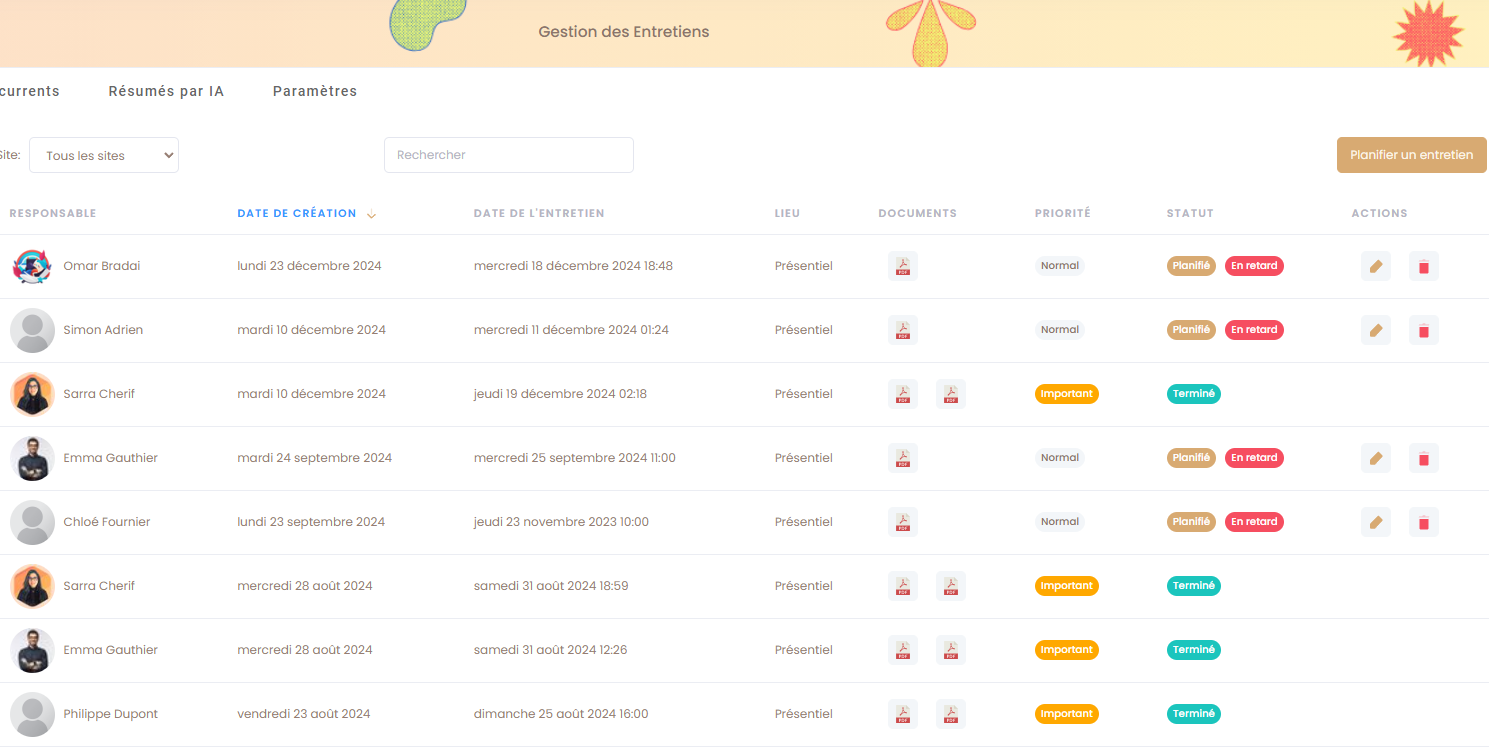This screenshot has height=753, width=1489.
Task: Click into the Rechercher search field
Action: click(508, 155)
